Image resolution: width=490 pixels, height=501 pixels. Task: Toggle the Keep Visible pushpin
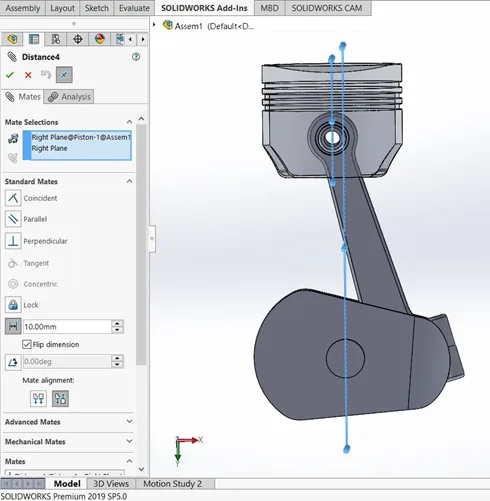[64, 75]
